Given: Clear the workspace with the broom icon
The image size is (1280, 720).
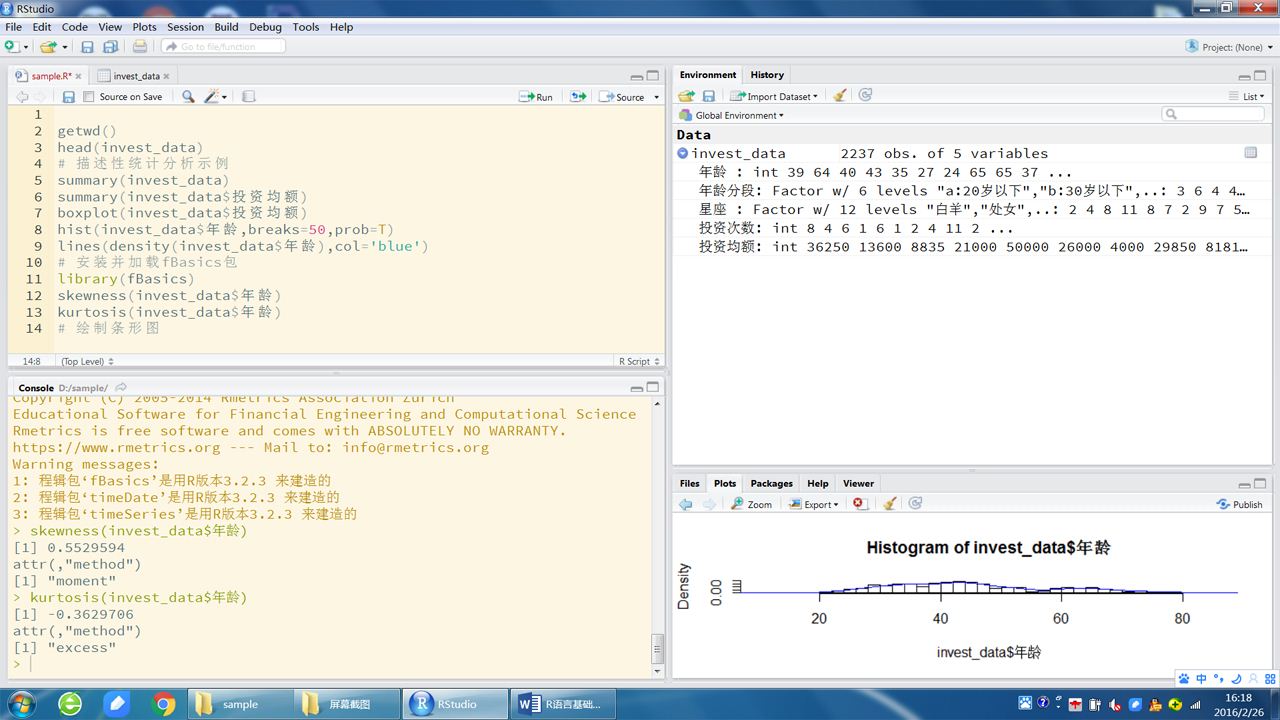Looking at the screenshot, I should click(840, 96).
